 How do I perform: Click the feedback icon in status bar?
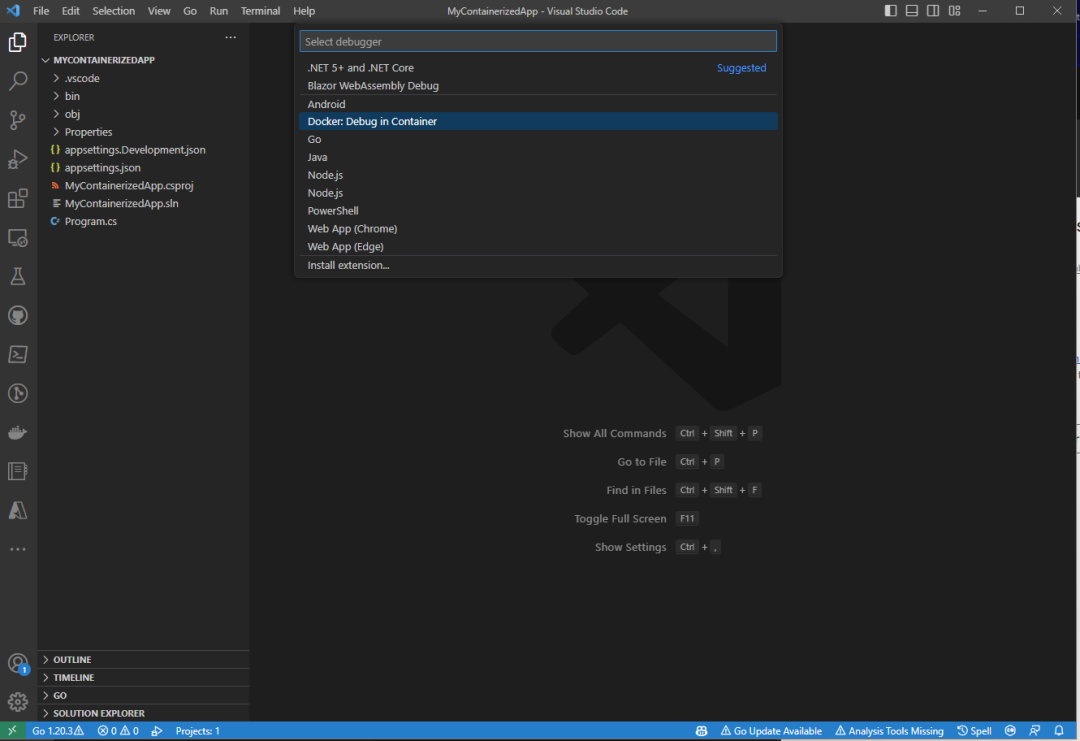click(1035, 731)
